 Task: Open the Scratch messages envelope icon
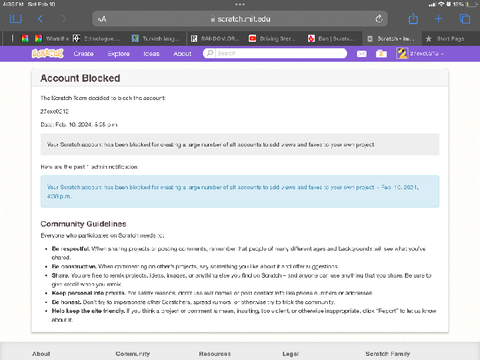(x=362, y=54)
